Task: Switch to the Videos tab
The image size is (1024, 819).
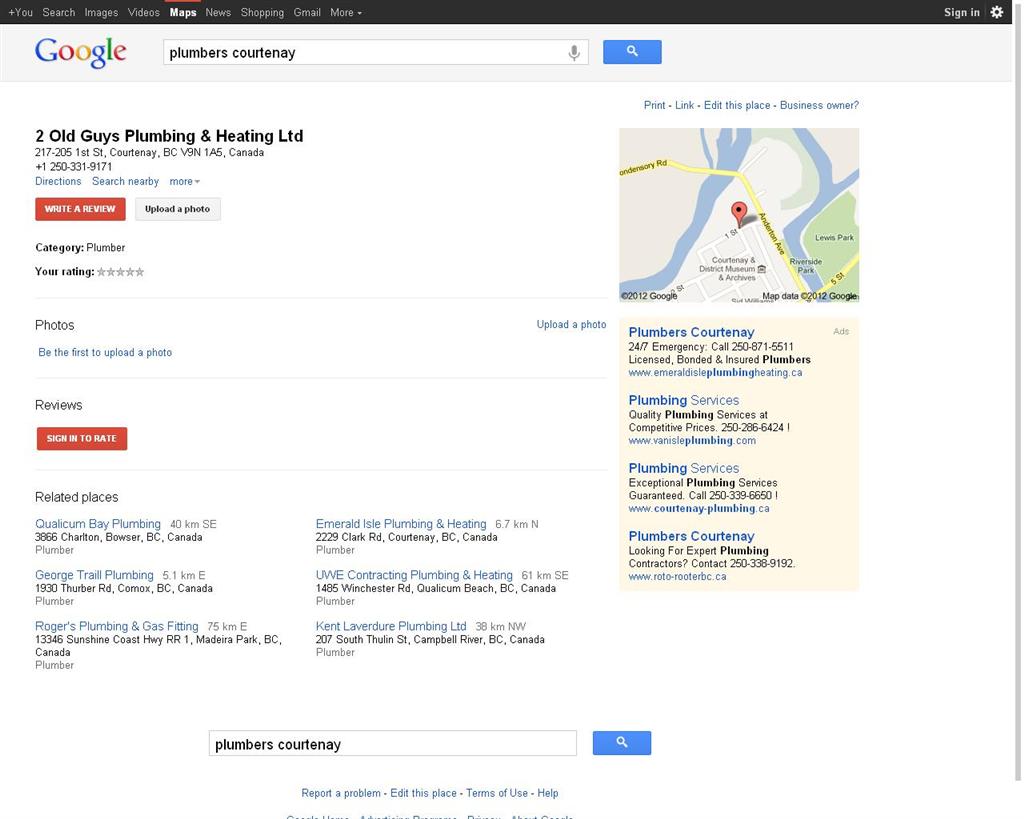Action: pyautogui.click(x=144, y=12)
